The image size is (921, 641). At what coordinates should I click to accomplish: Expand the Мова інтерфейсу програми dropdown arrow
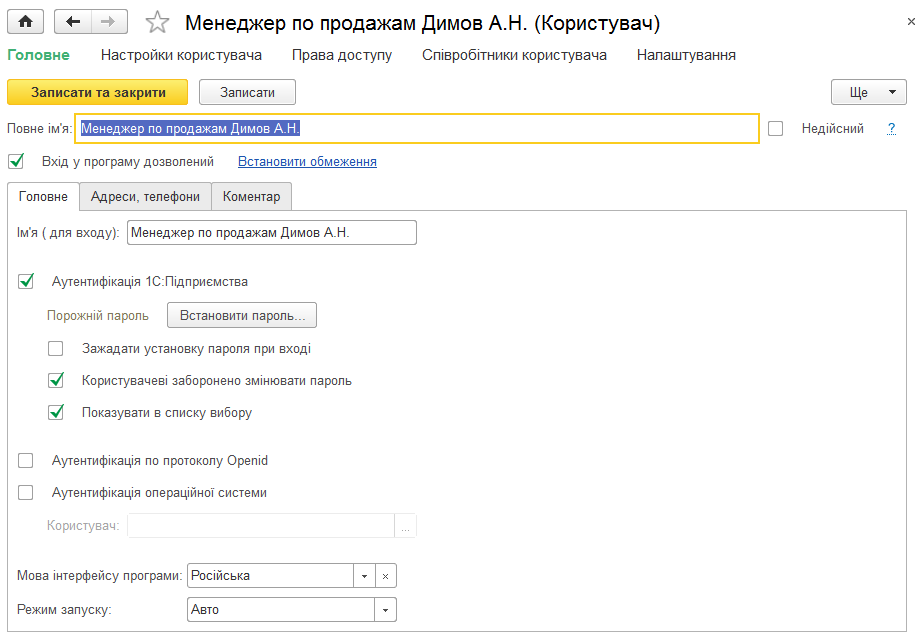point(364,576)
